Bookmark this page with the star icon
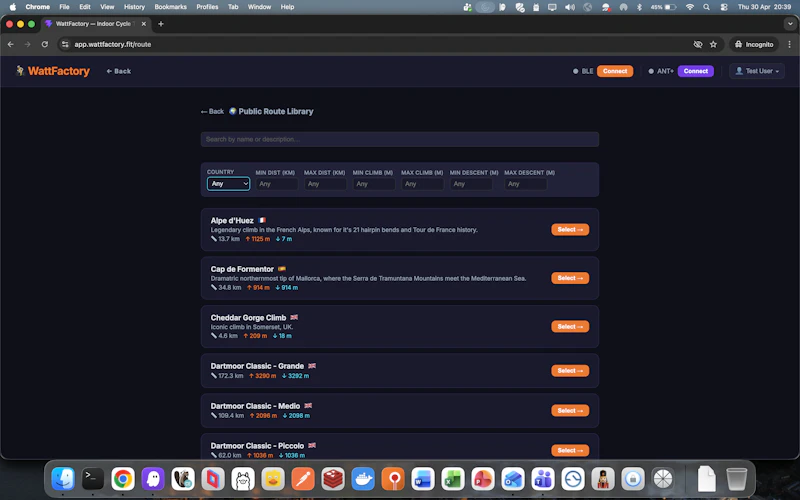 point(713,44)
